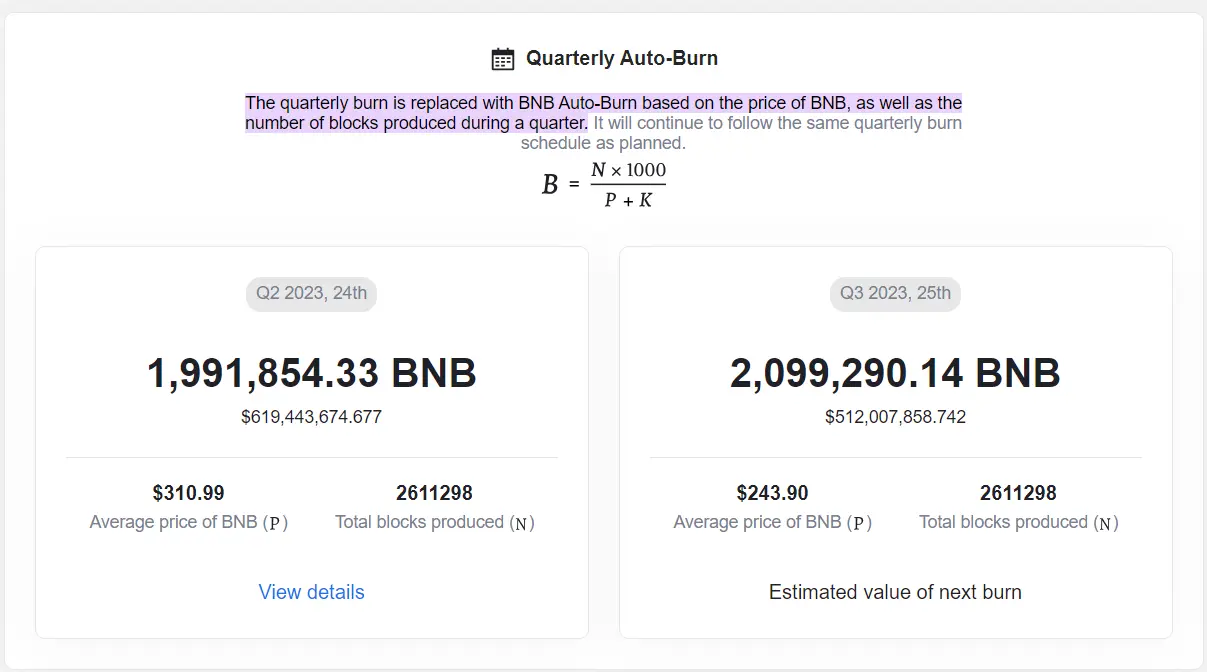Select the $619,443,674.677 value
The width and height of the screenshot is (1207, 672).
pos(312,417)
